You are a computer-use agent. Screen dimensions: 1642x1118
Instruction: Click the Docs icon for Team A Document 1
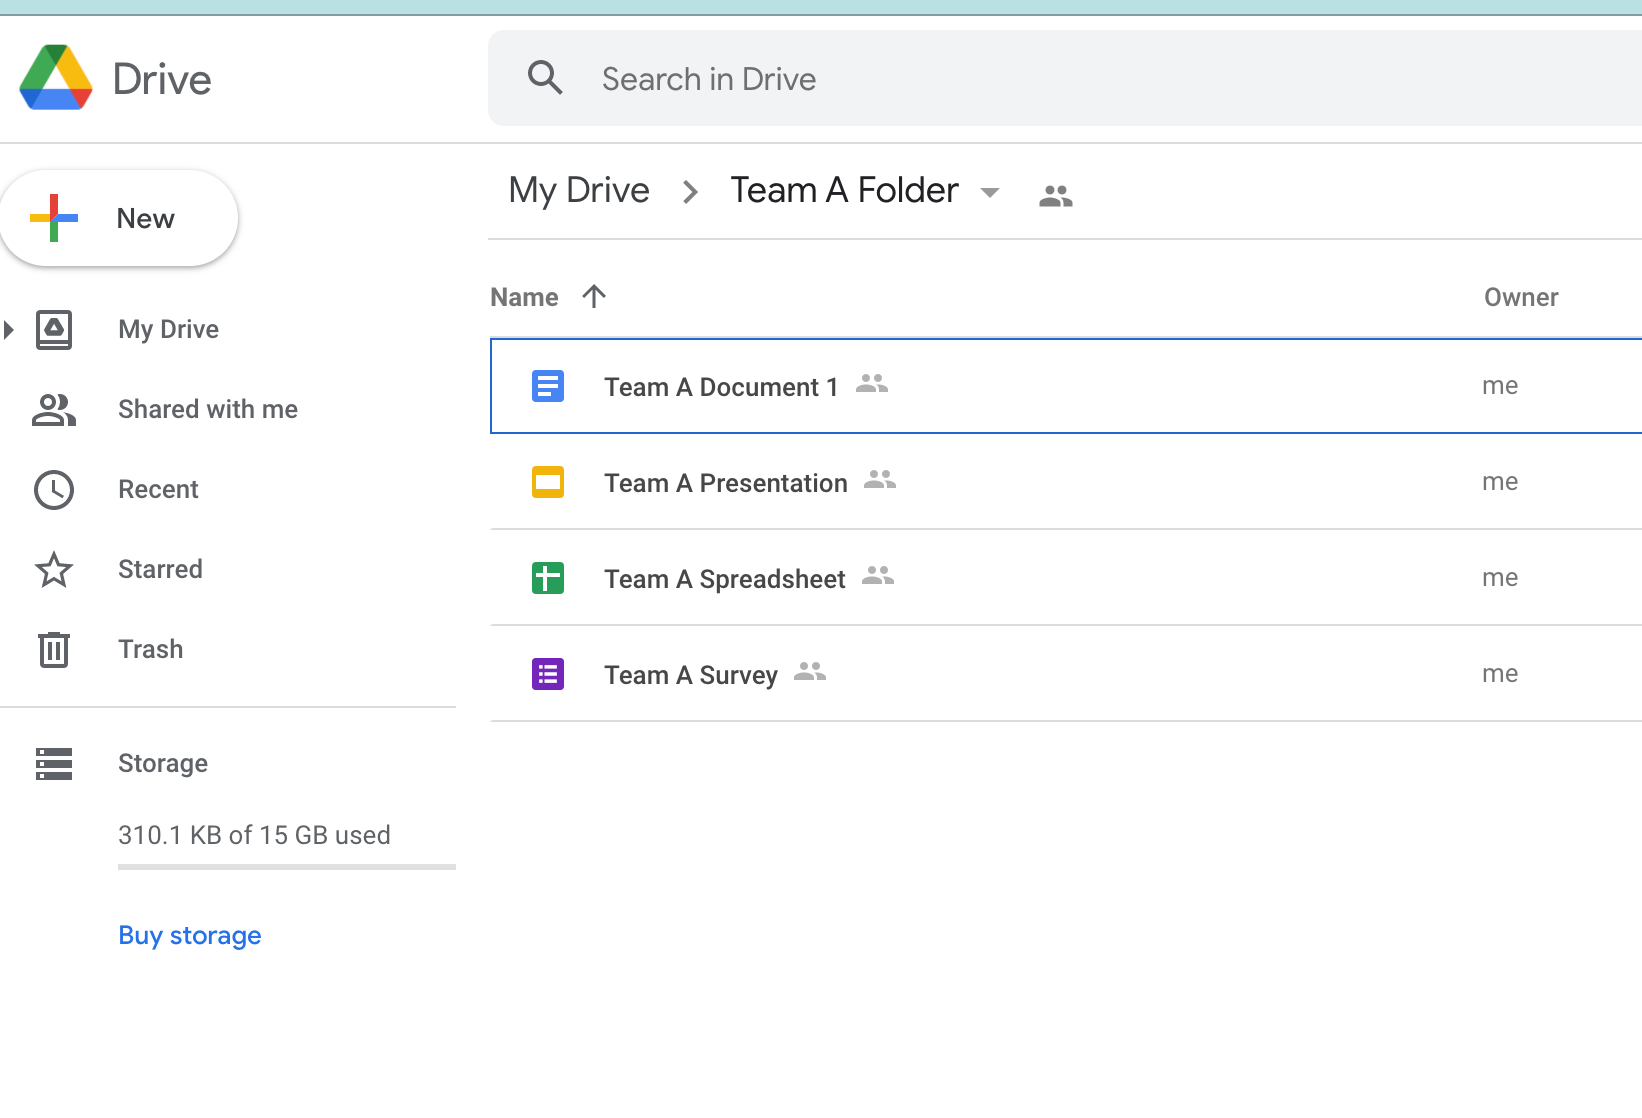click(x=548, y=386)
